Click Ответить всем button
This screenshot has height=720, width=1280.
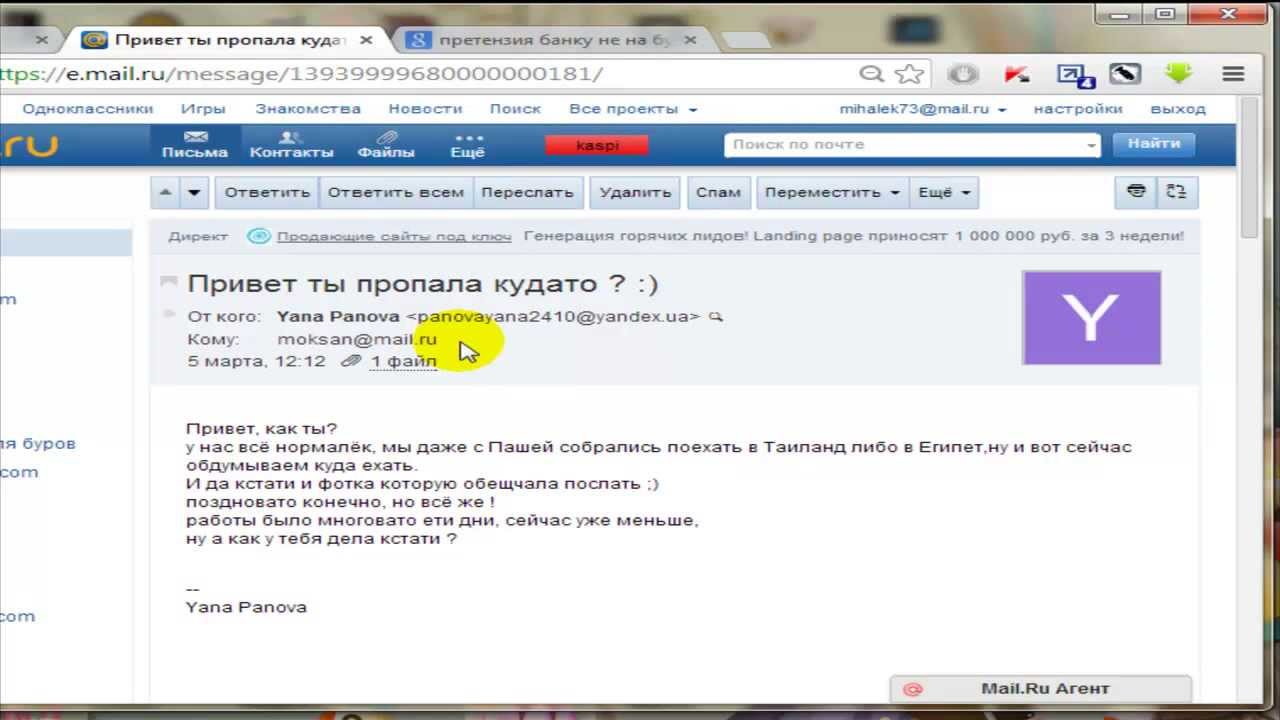[396, 192]
